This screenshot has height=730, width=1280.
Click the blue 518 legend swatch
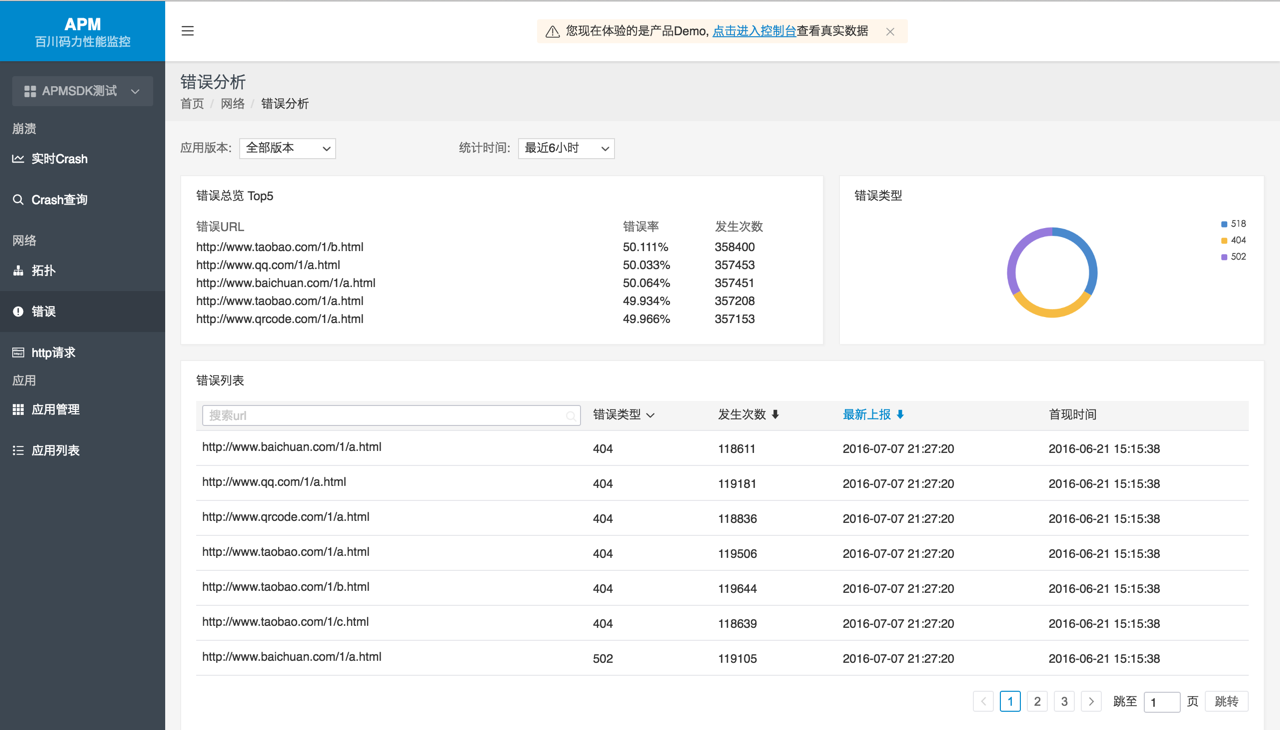point(1224,224)
